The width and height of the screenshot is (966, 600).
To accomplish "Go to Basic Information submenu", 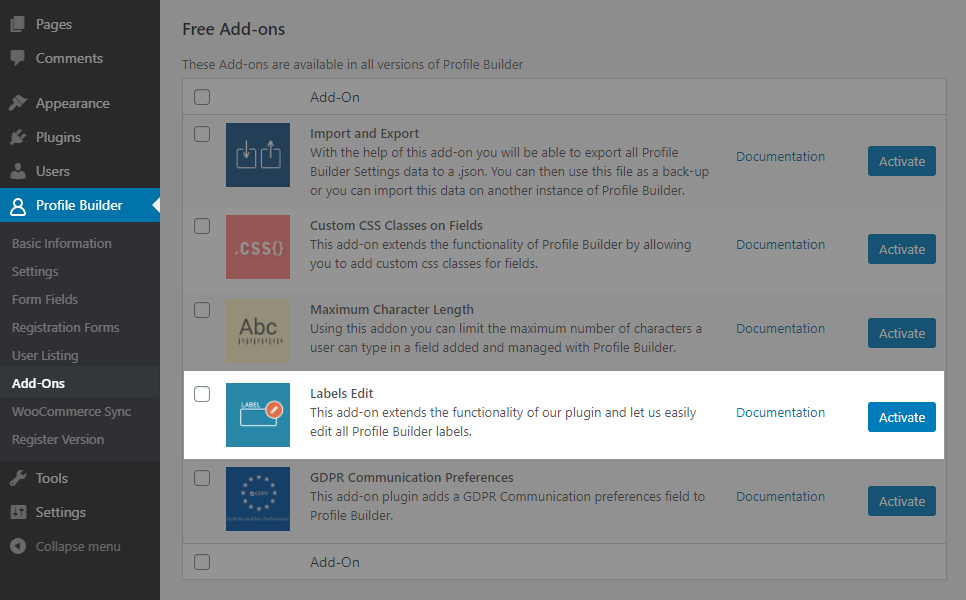I will pyautogui.click(x=62, y=243).
